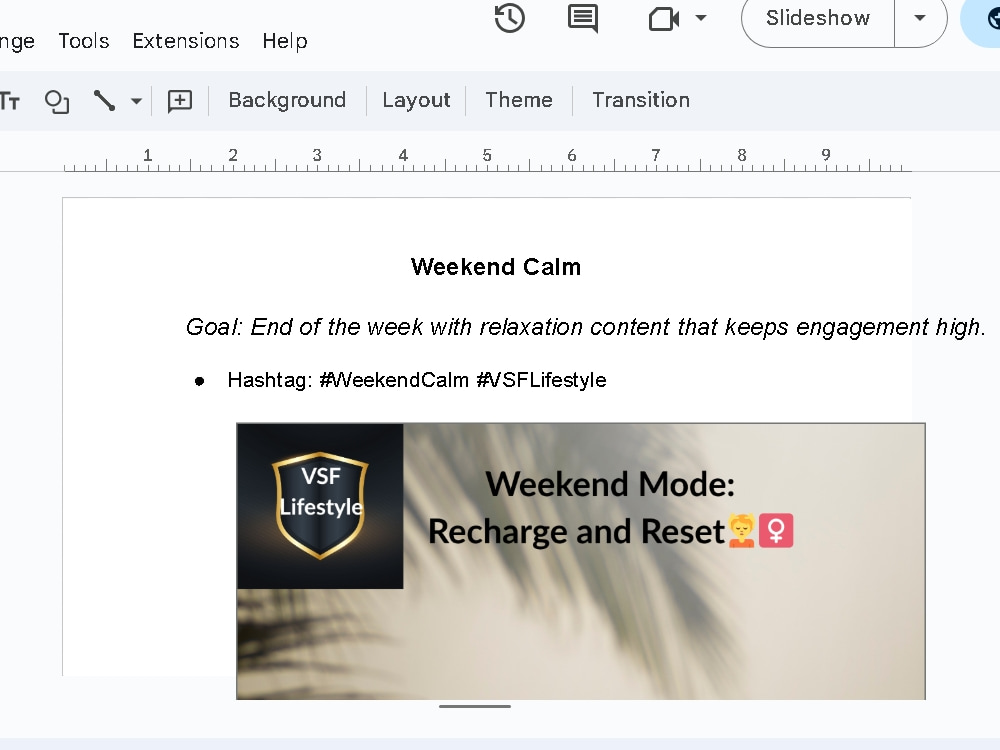Select the Shape tool
The height and width of the screenshot is (750, 1000).
pos(57,101)
